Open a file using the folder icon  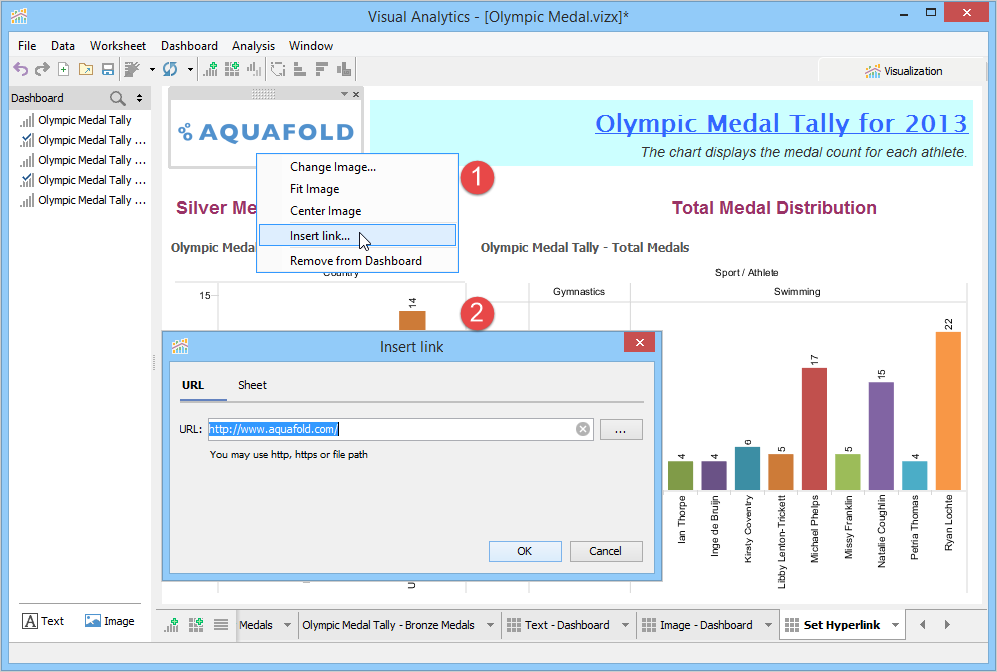click(86, 69)
